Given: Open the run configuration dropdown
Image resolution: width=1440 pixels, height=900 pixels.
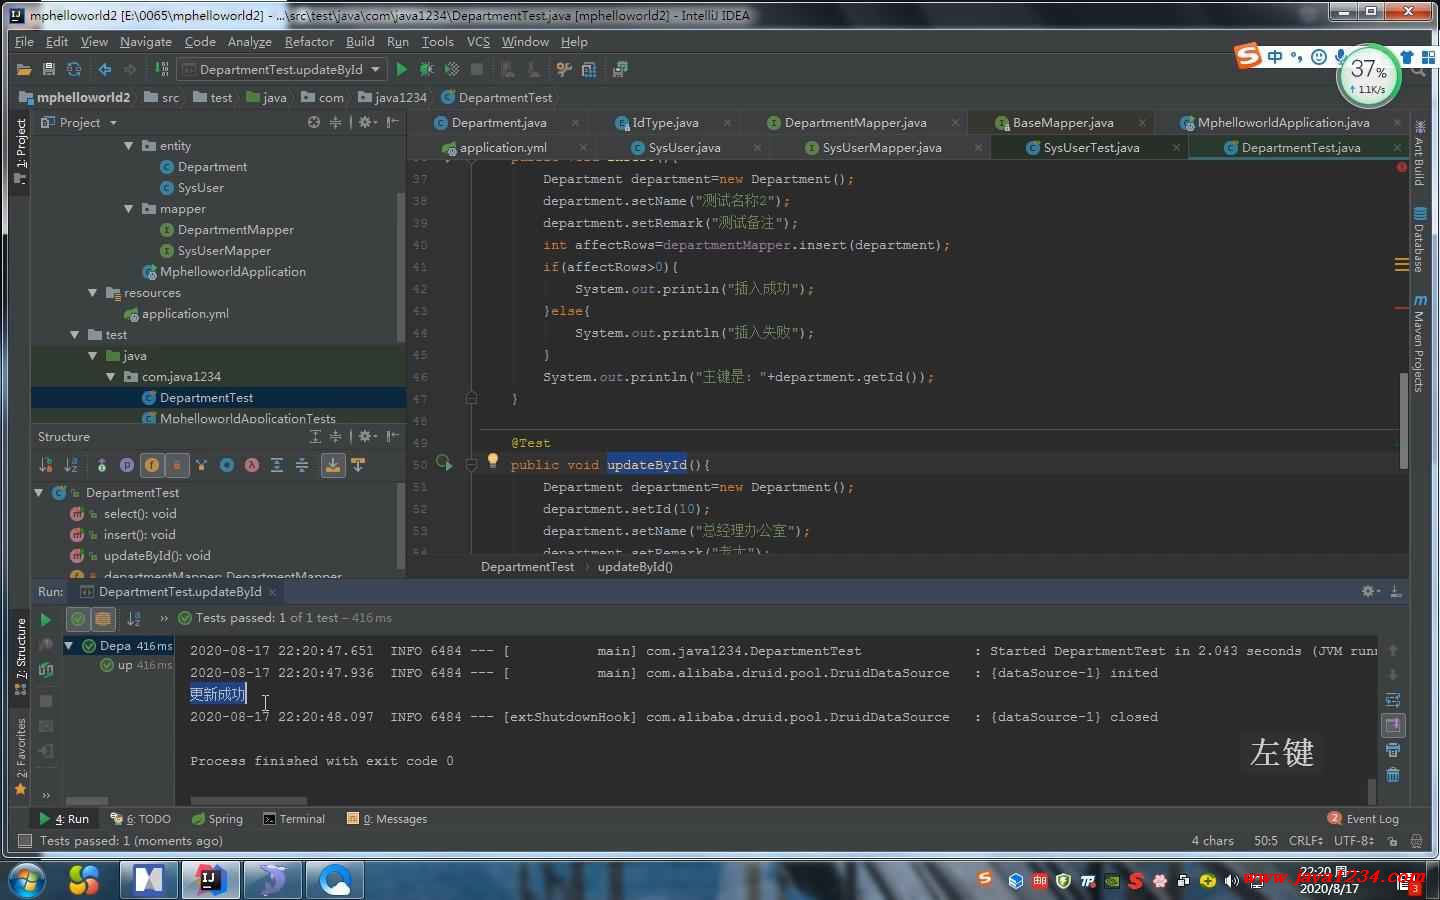Looking at the screenshot, I should [282, 69].
